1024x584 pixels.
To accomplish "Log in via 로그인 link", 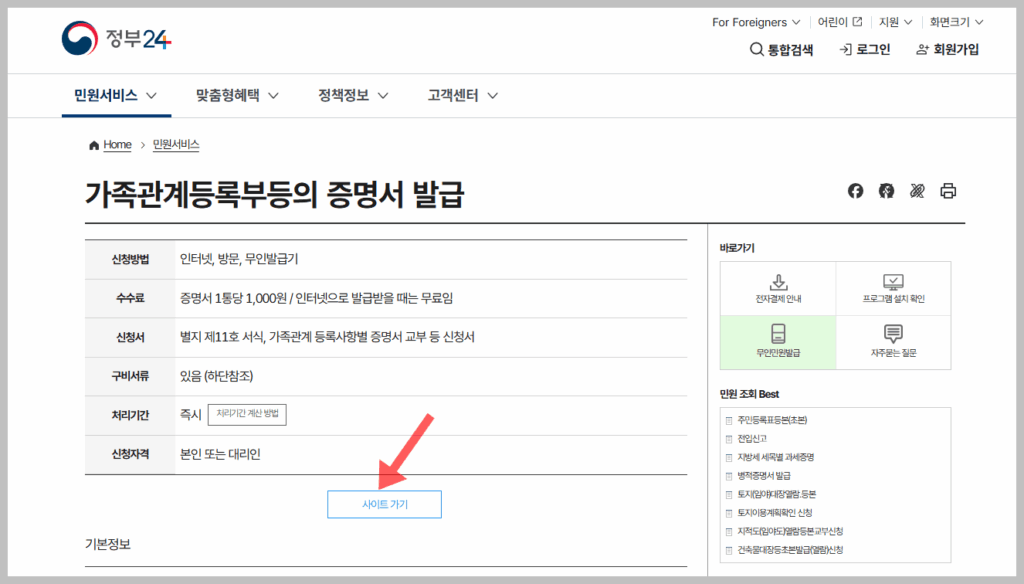I will (860, 48).
